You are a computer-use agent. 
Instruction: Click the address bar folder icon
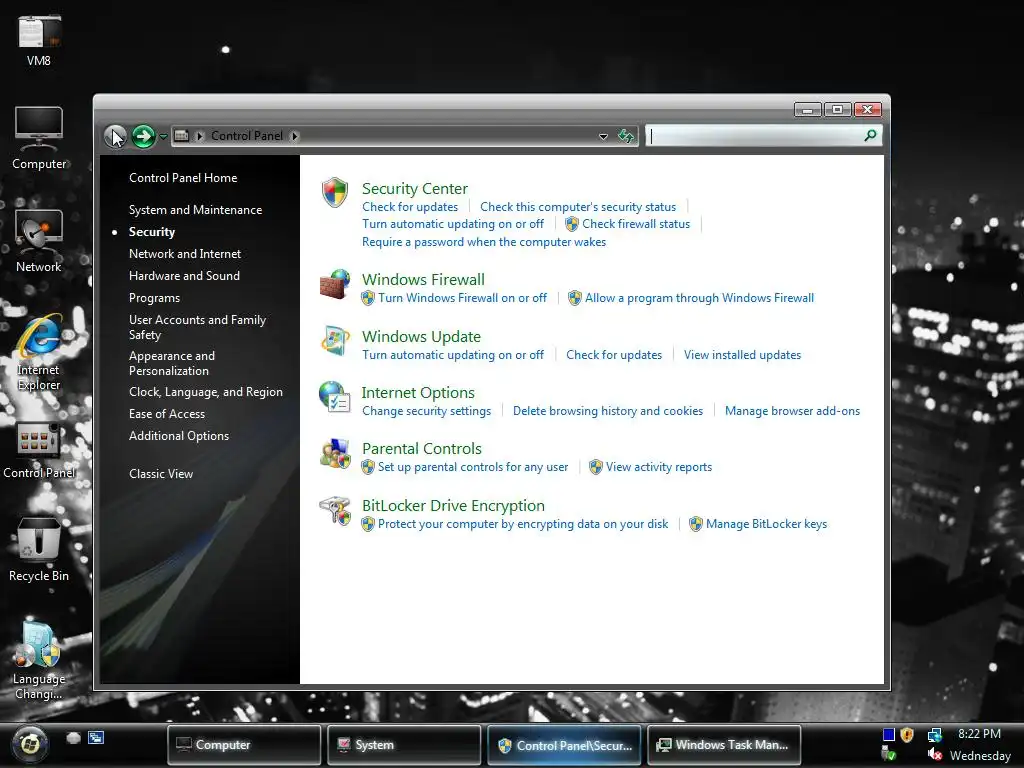click(x=182, y=136)
